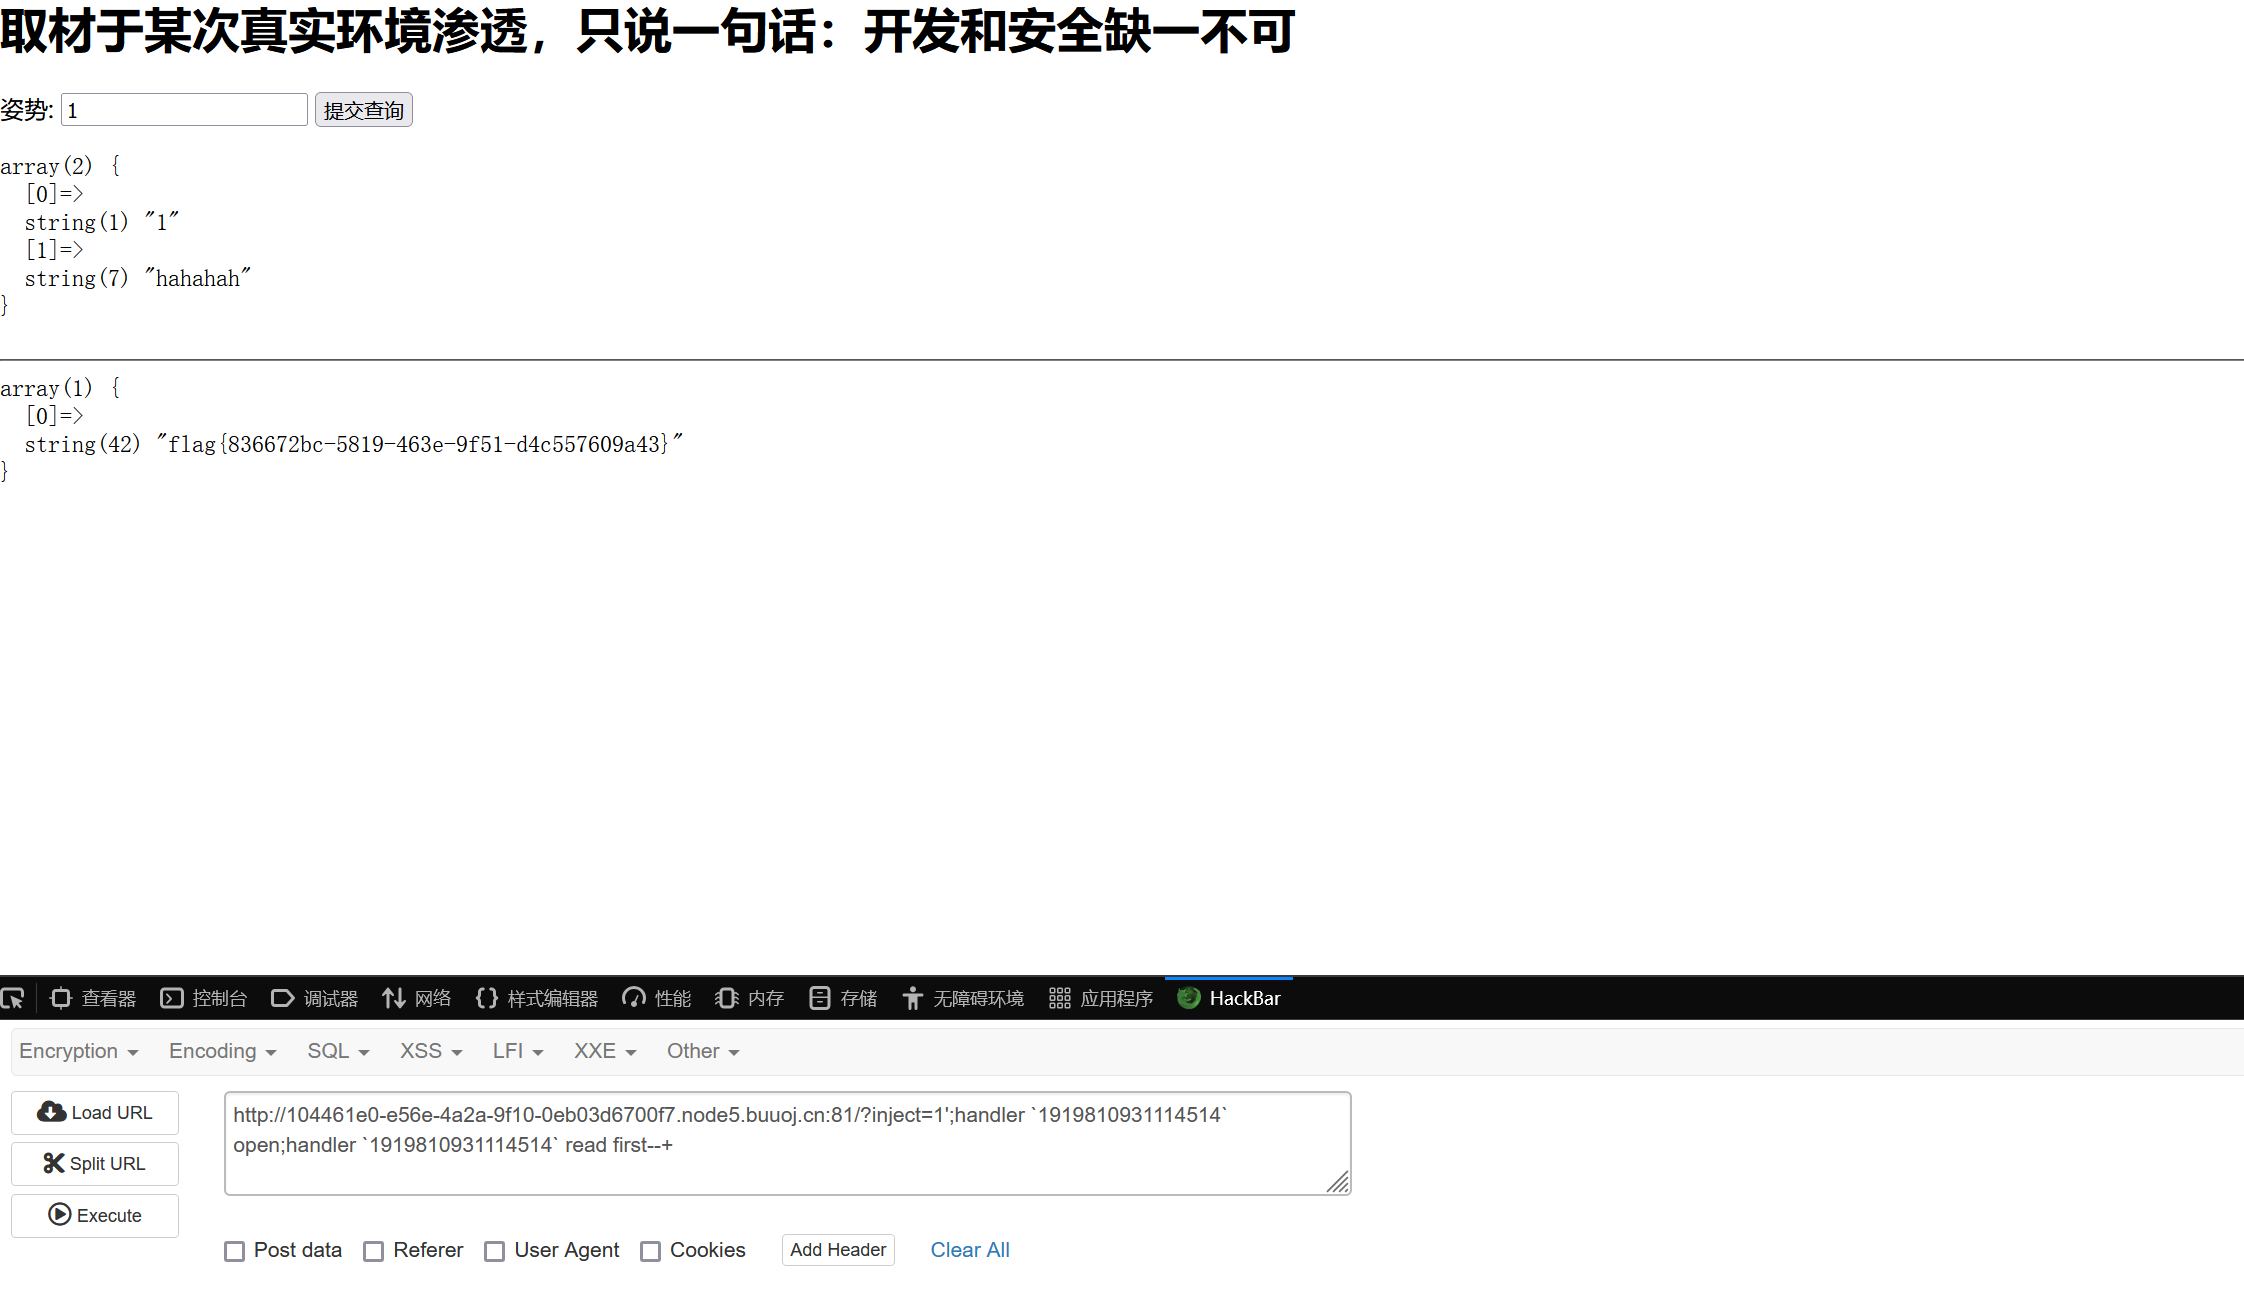
Task: Tick the Referer checkbox
Action: pyautogui.click(x=374, y=1251)
